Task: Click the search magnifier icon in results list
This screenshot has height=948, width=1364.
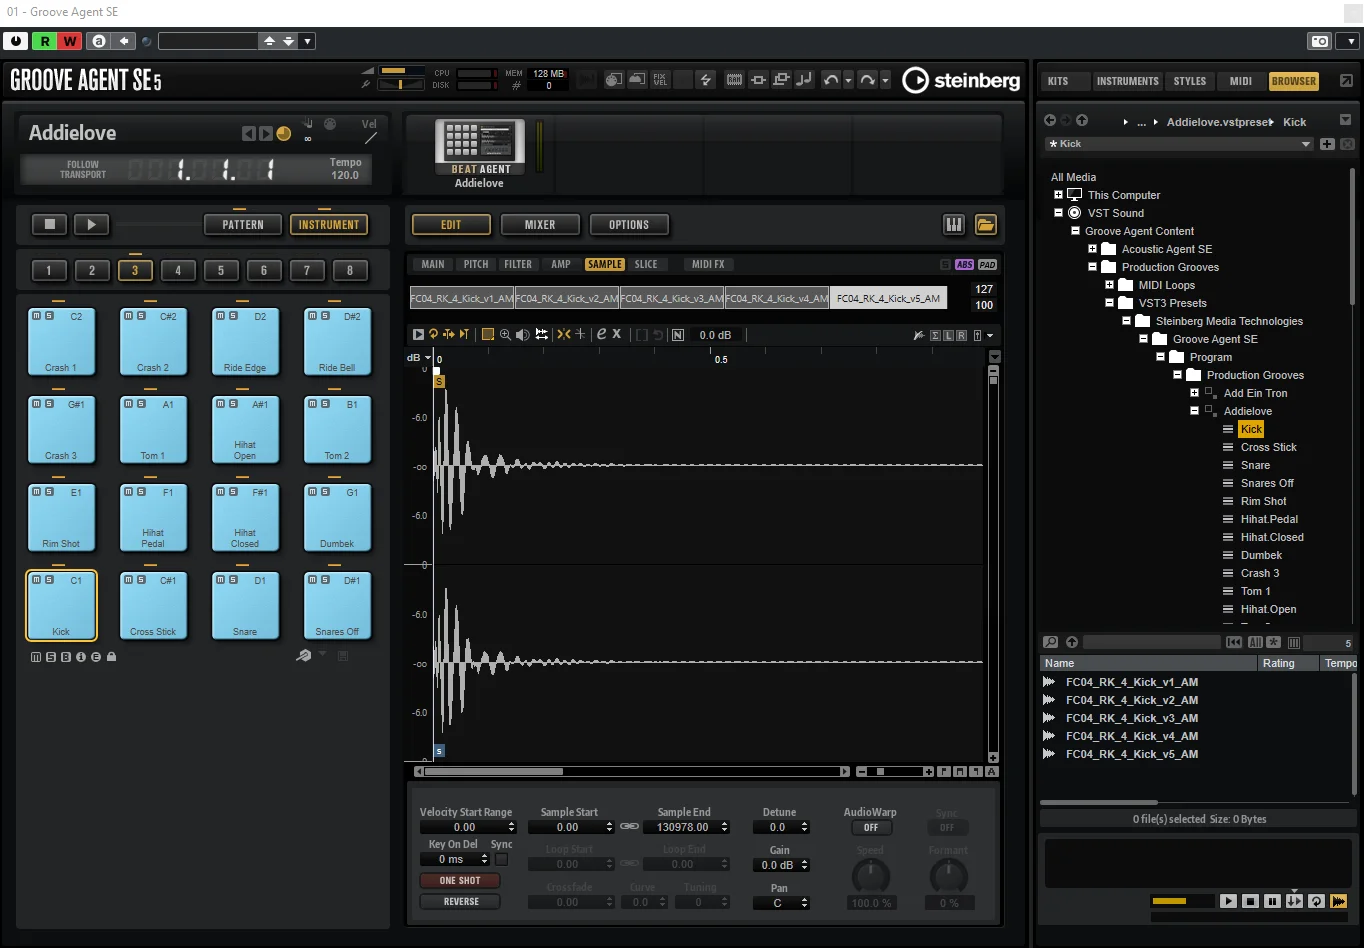Action: click(x=1050, y=642)
